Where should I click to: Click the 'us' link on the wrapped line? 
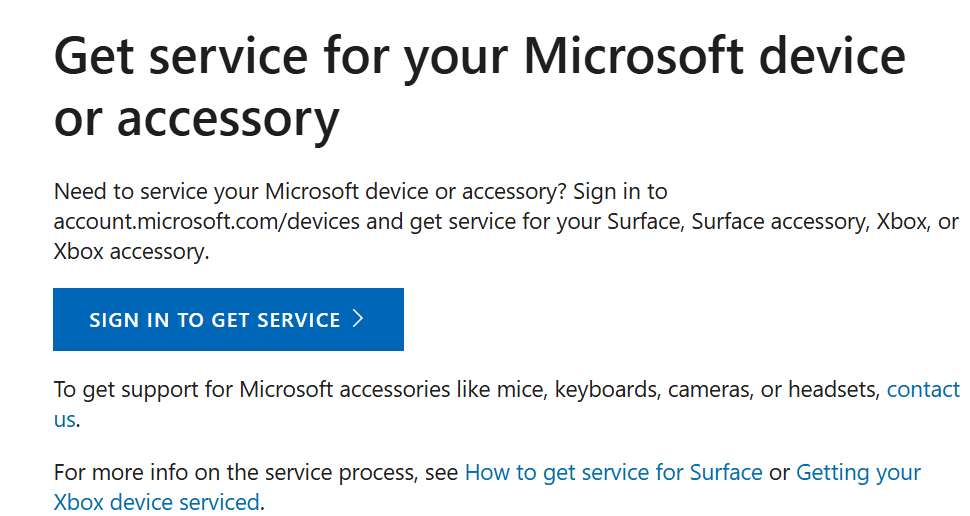(64, 419)
